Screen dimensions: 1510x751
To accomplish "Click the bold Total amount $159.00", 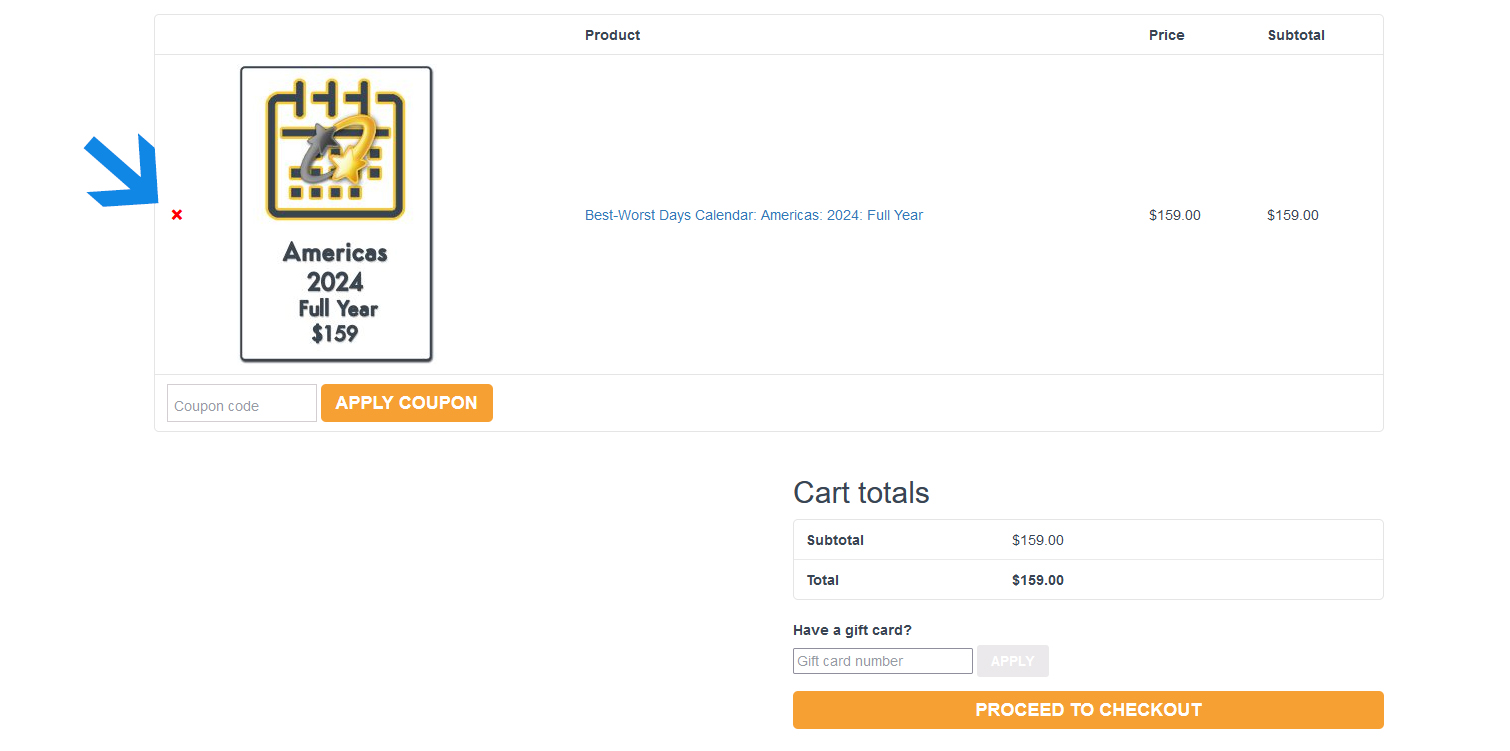I will click(x=1038, y=580).
